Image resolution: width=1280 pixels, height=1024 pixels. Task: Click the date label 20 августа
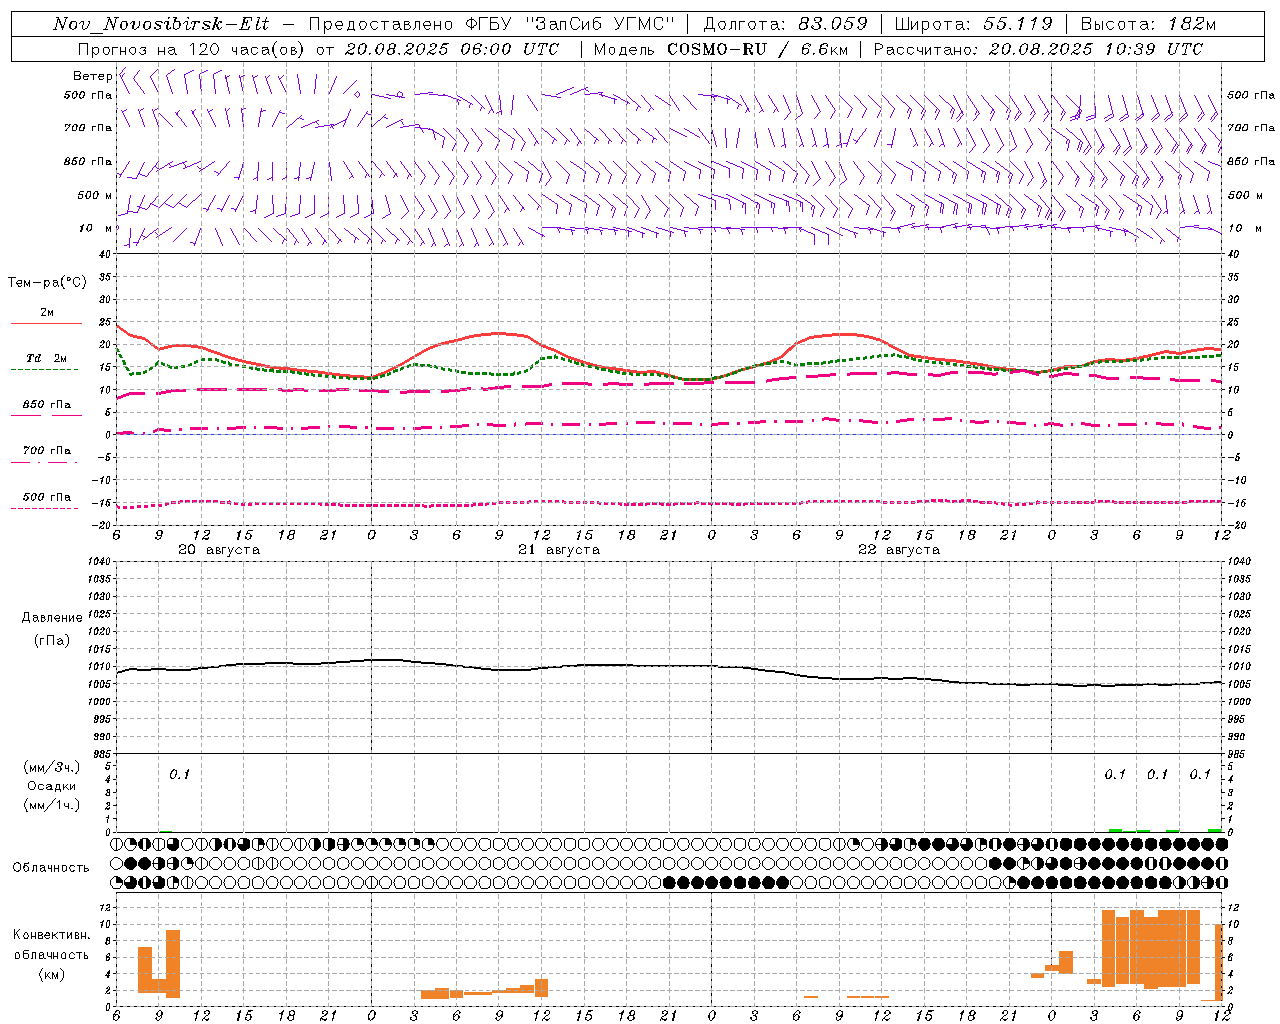219,550
